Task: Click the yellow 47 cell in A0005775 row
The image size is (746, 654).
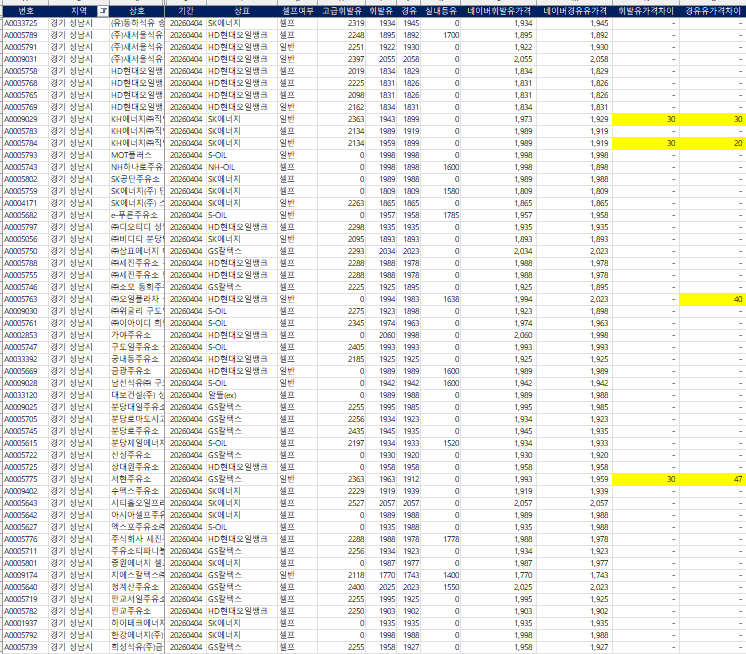Action: click(713, 479)
